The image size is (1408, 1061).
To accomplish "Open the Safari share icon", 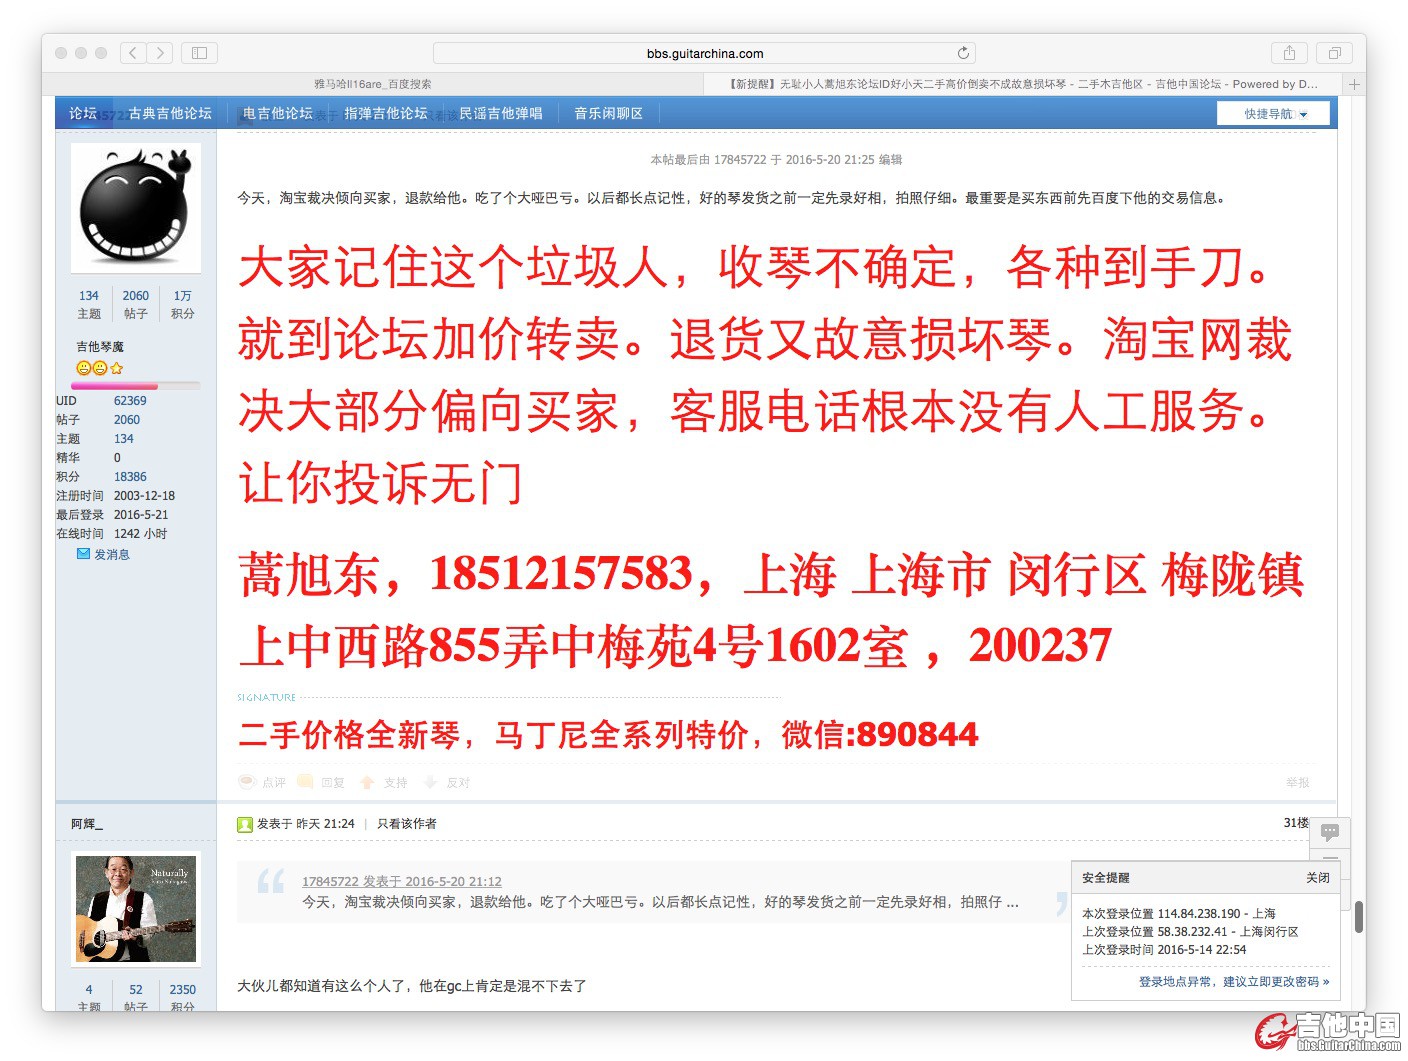I will point(1289,53).
